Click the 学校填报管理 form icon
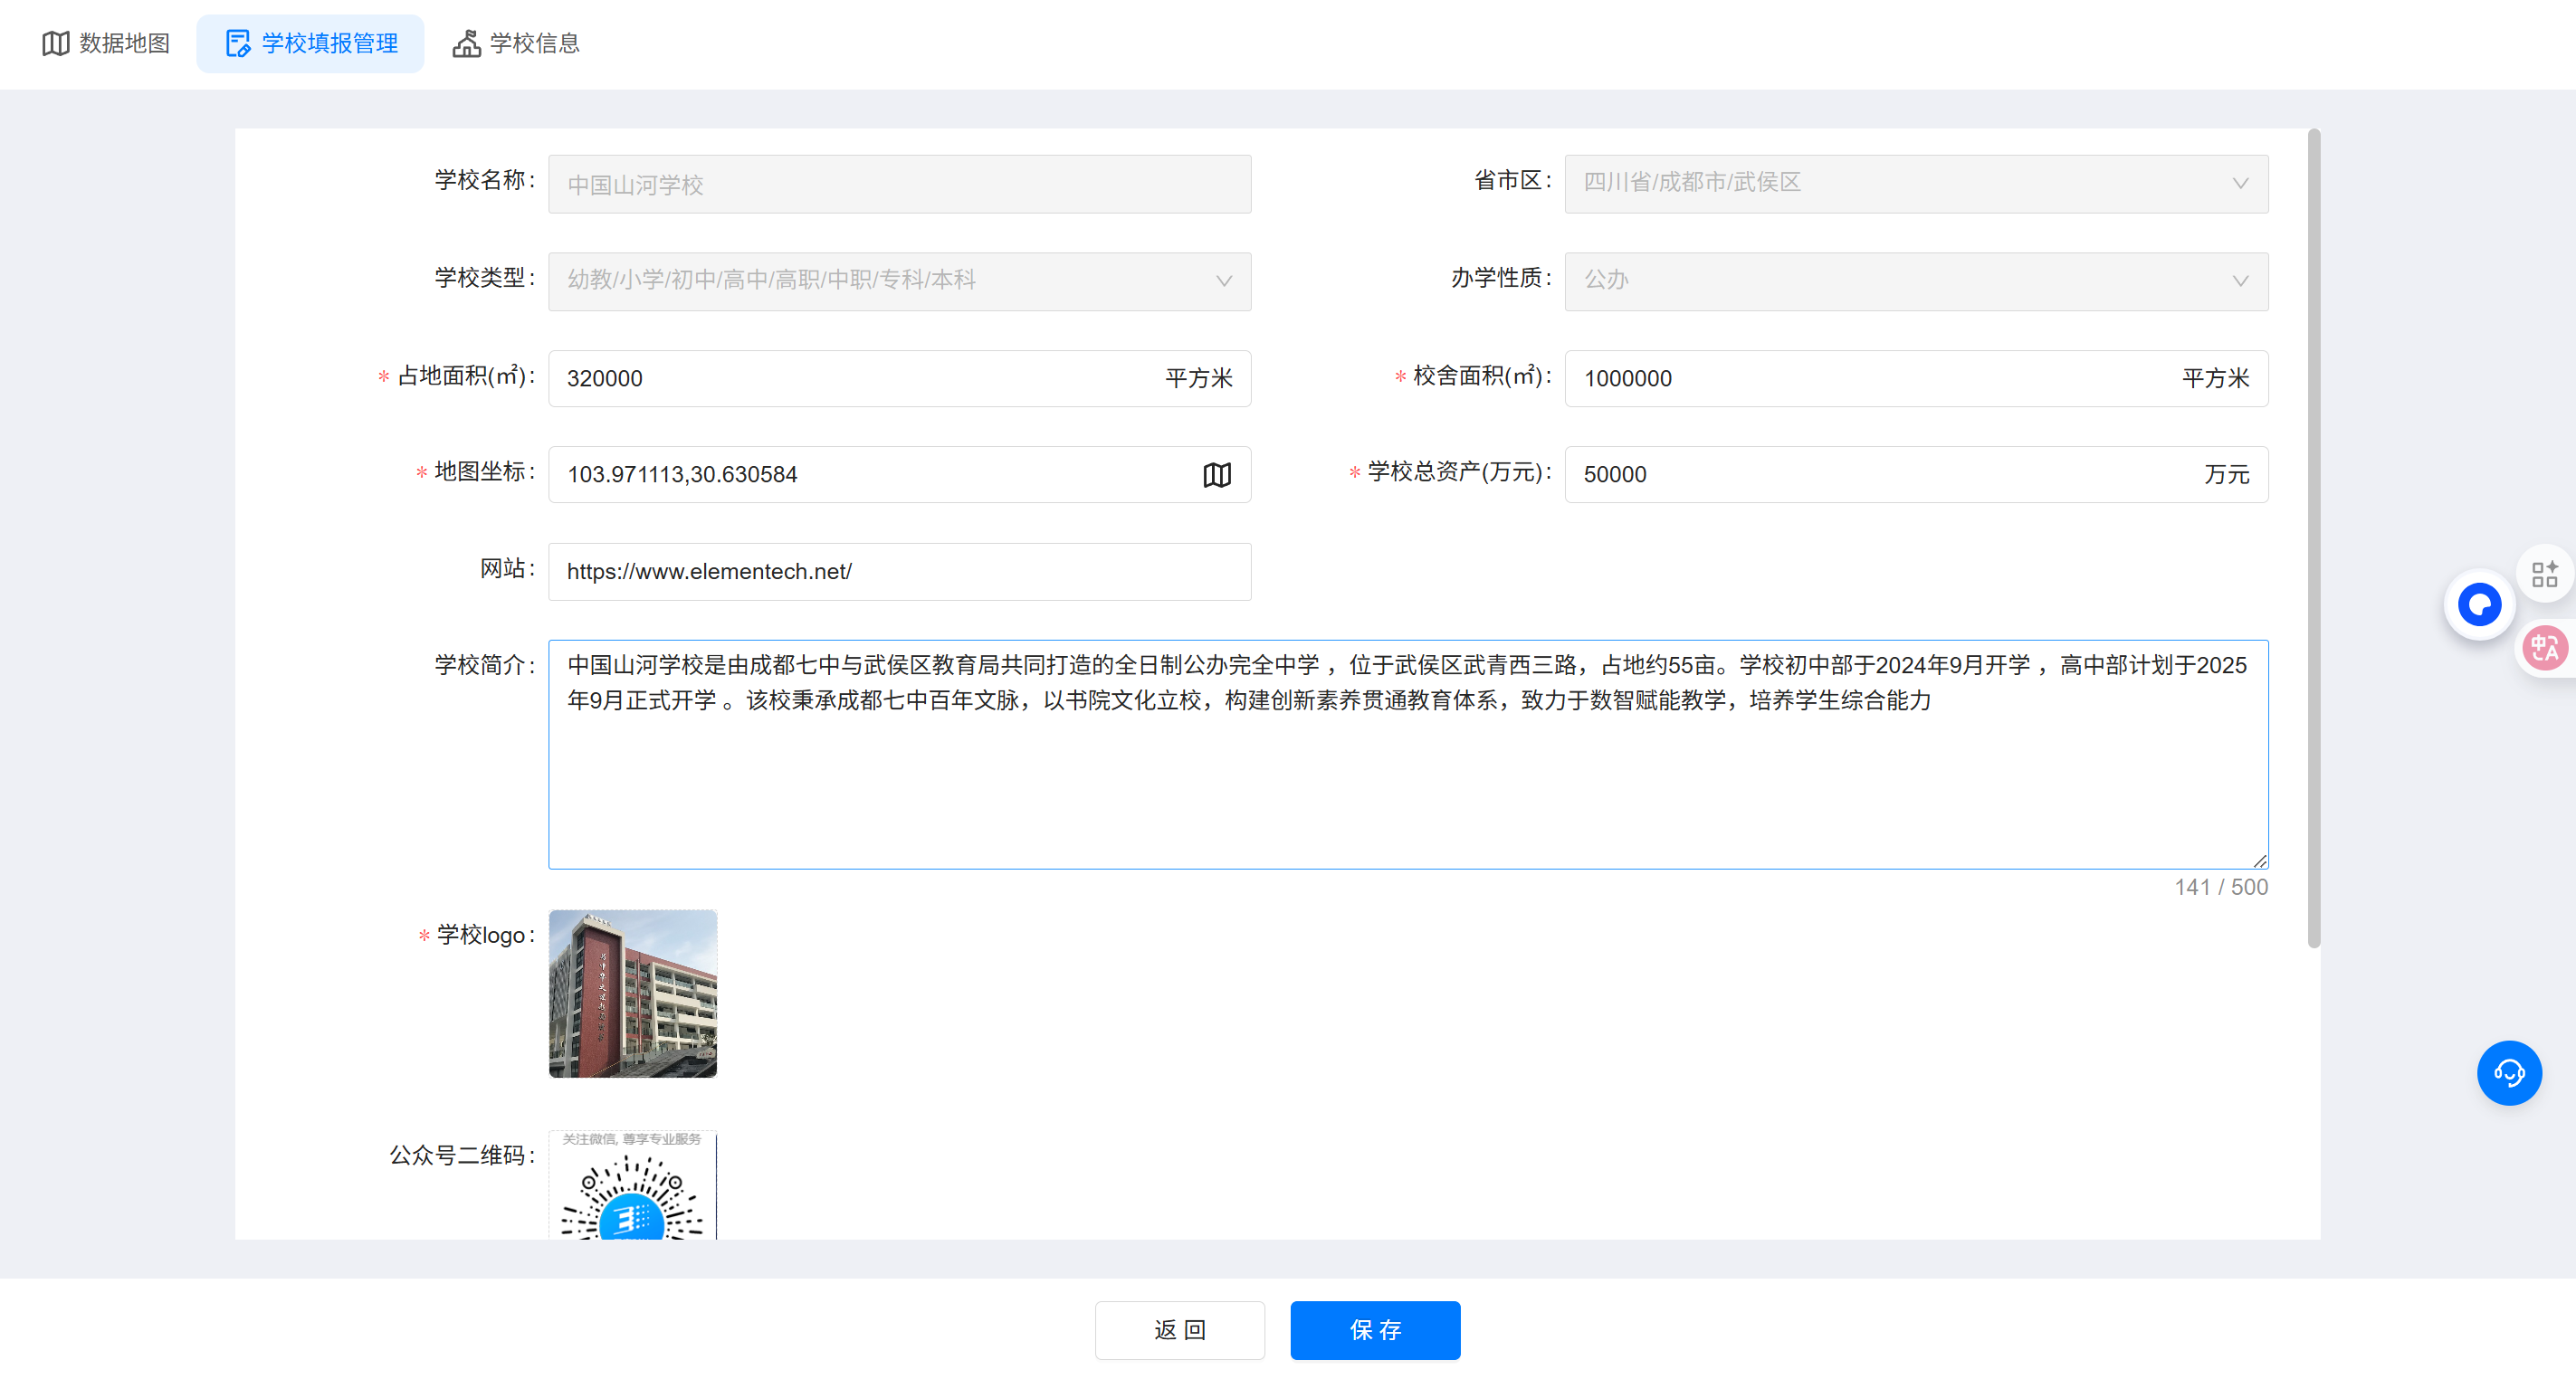 pos(238,44)
